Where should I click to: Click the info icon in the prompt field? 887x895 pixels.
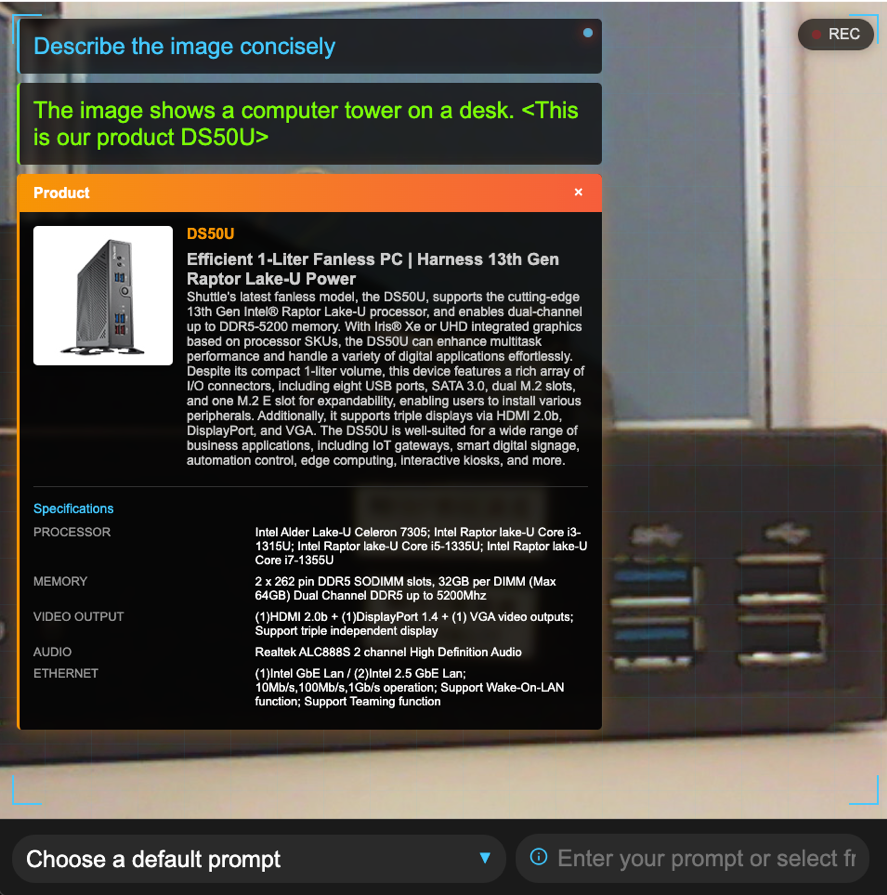pos(538,857)
